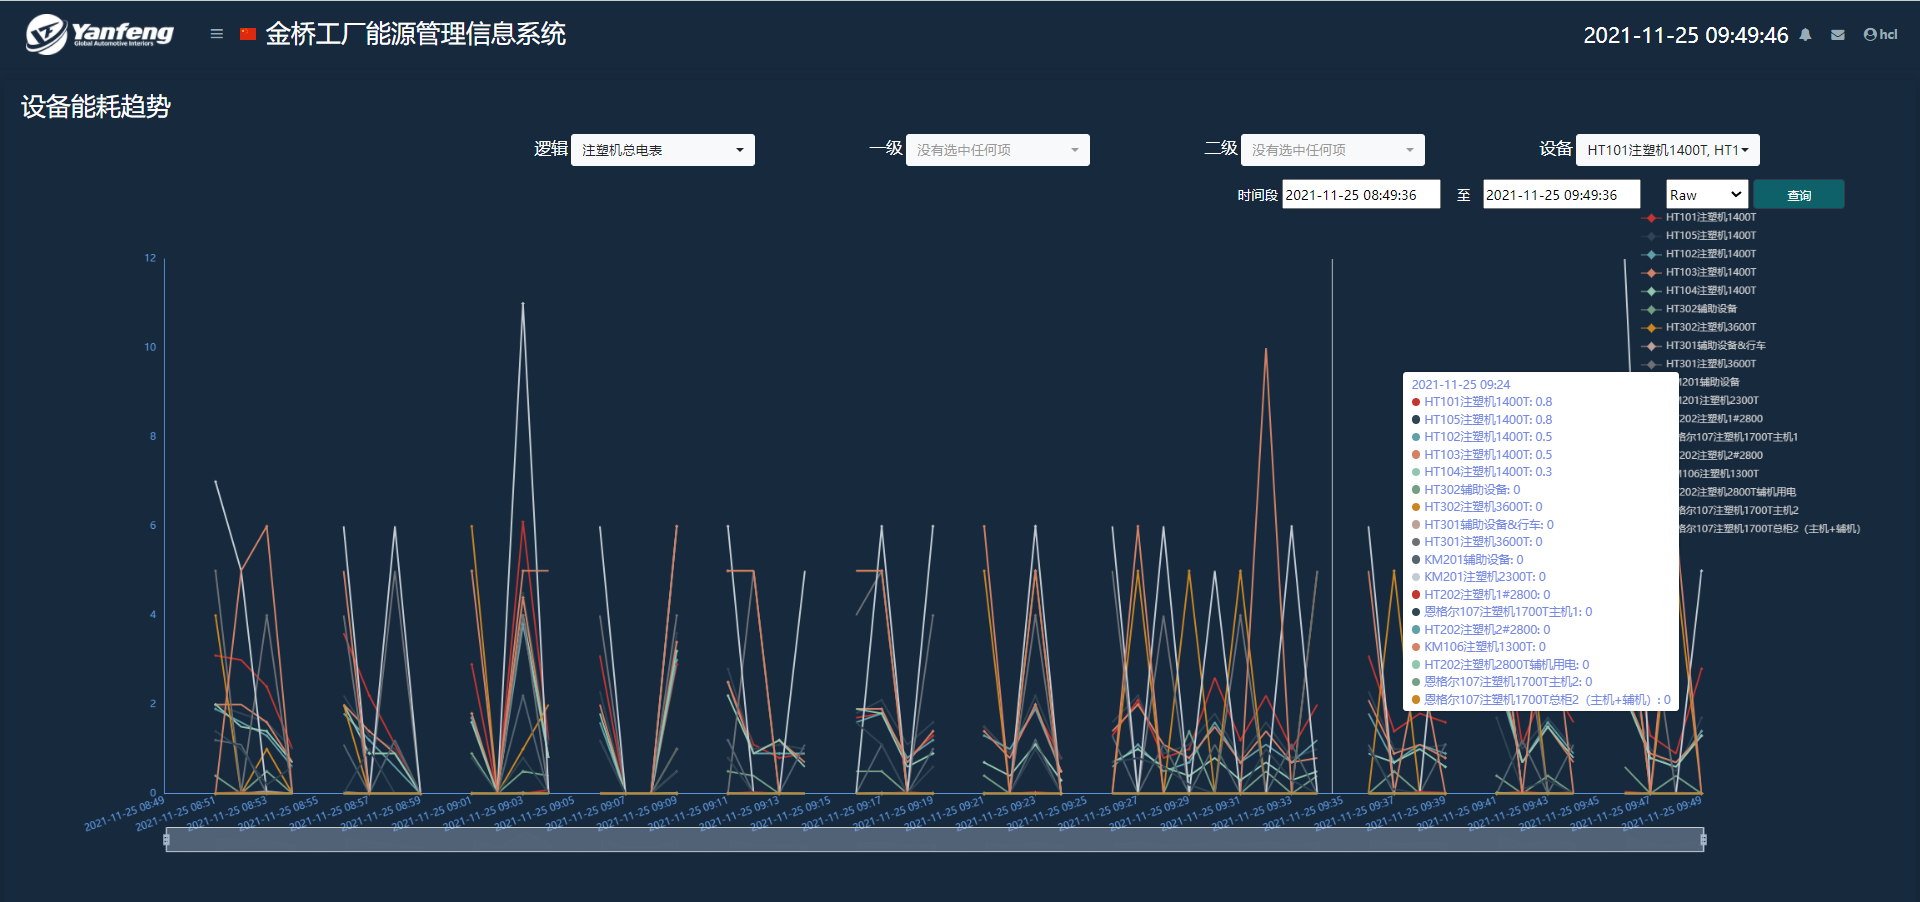Viewport: 1920px width, 902px height.
Task: Toggle HT105注塑机1400T series in legend
Action: pos(1700,236)
